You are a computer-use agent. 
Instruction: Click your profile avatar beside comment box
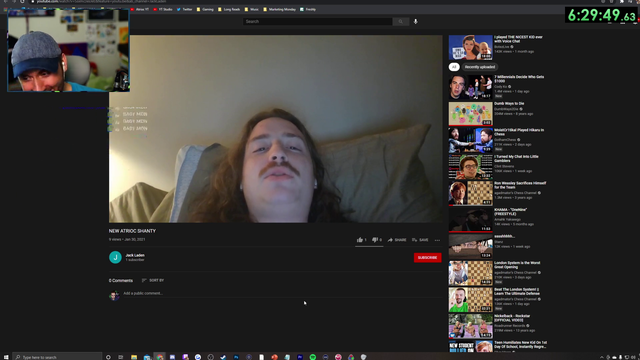(x=114, y=295)
